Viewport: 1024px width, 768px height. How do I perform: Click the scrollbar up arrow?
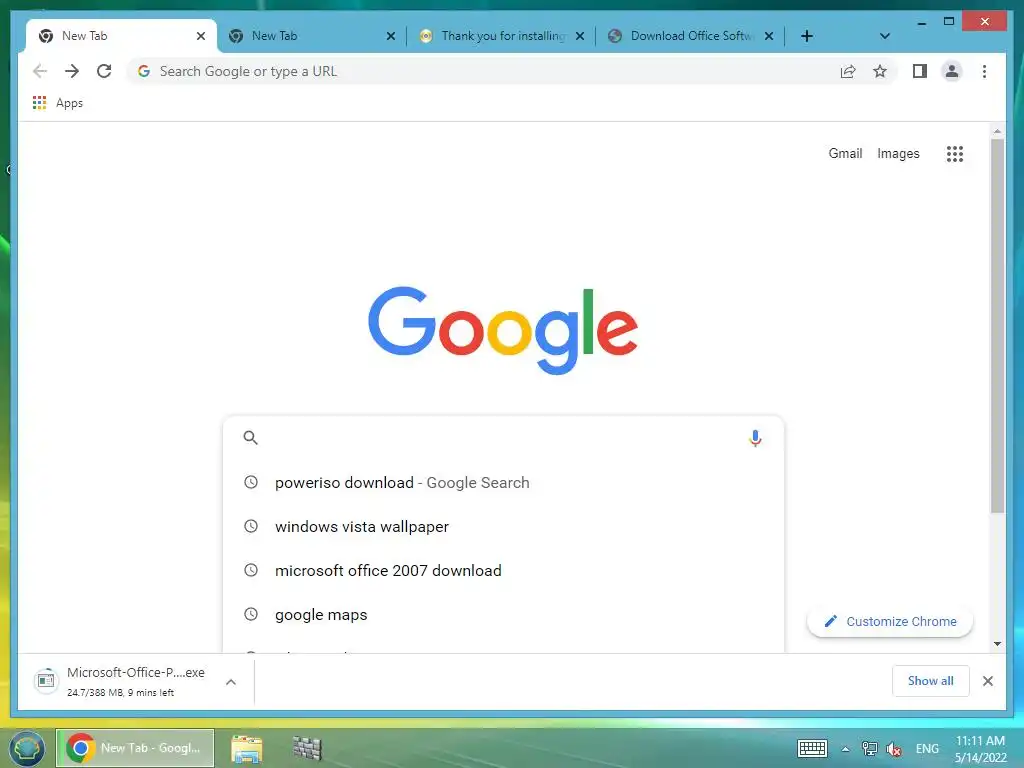pos(997,131)
